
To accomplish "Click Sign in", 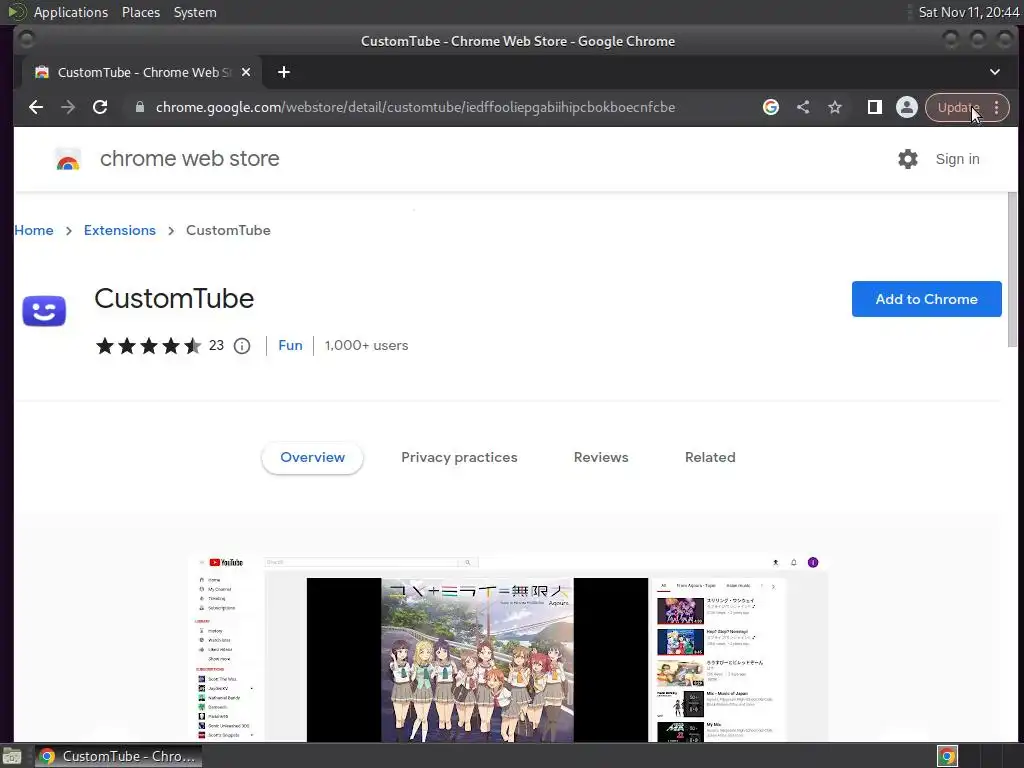I will 957,159.
